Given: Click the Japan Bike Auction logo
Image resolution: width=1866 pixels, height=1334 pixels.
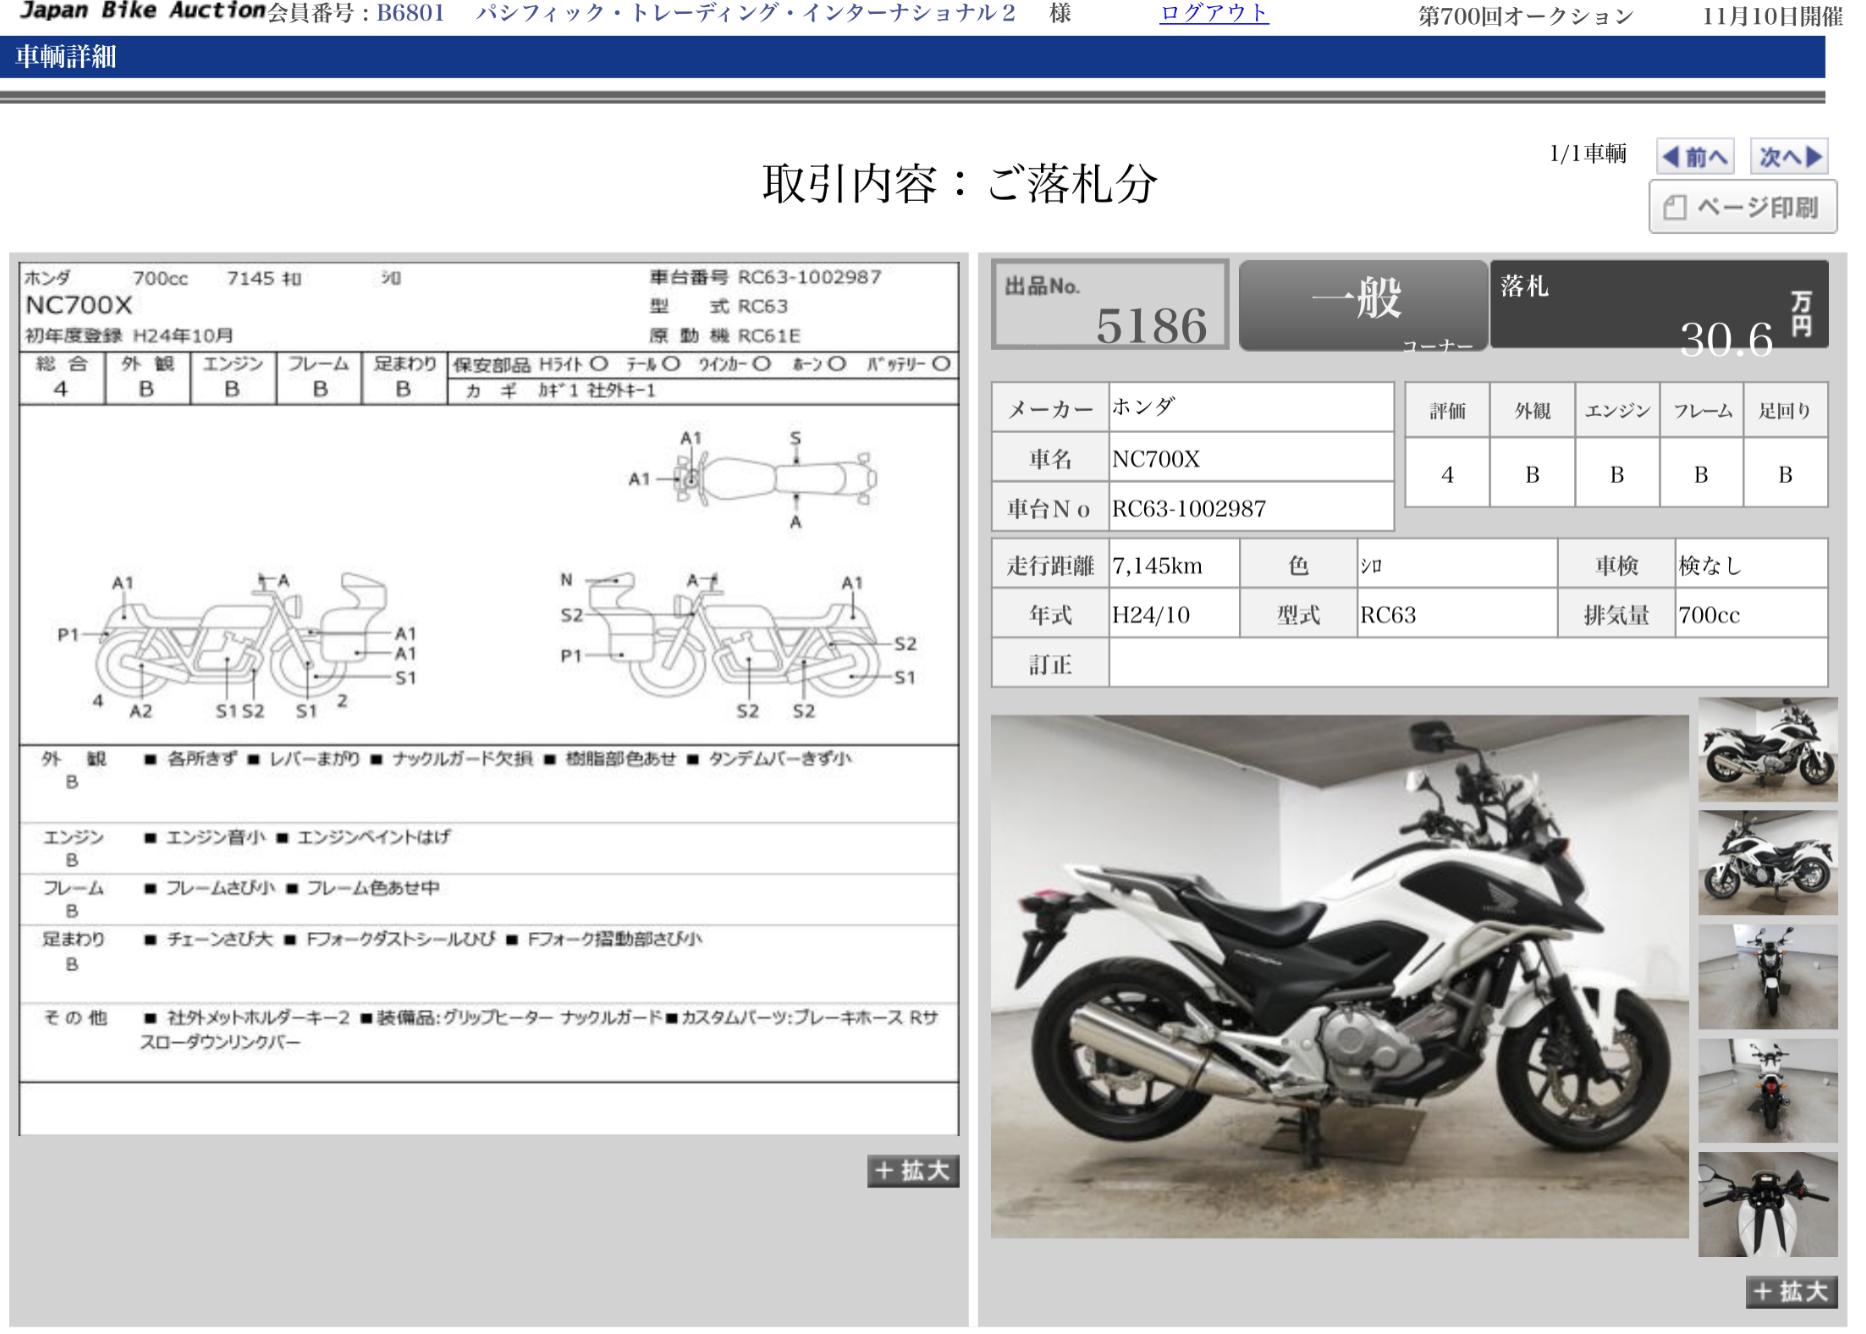Looking at the screenshot, I should click(x=143, y=12).
